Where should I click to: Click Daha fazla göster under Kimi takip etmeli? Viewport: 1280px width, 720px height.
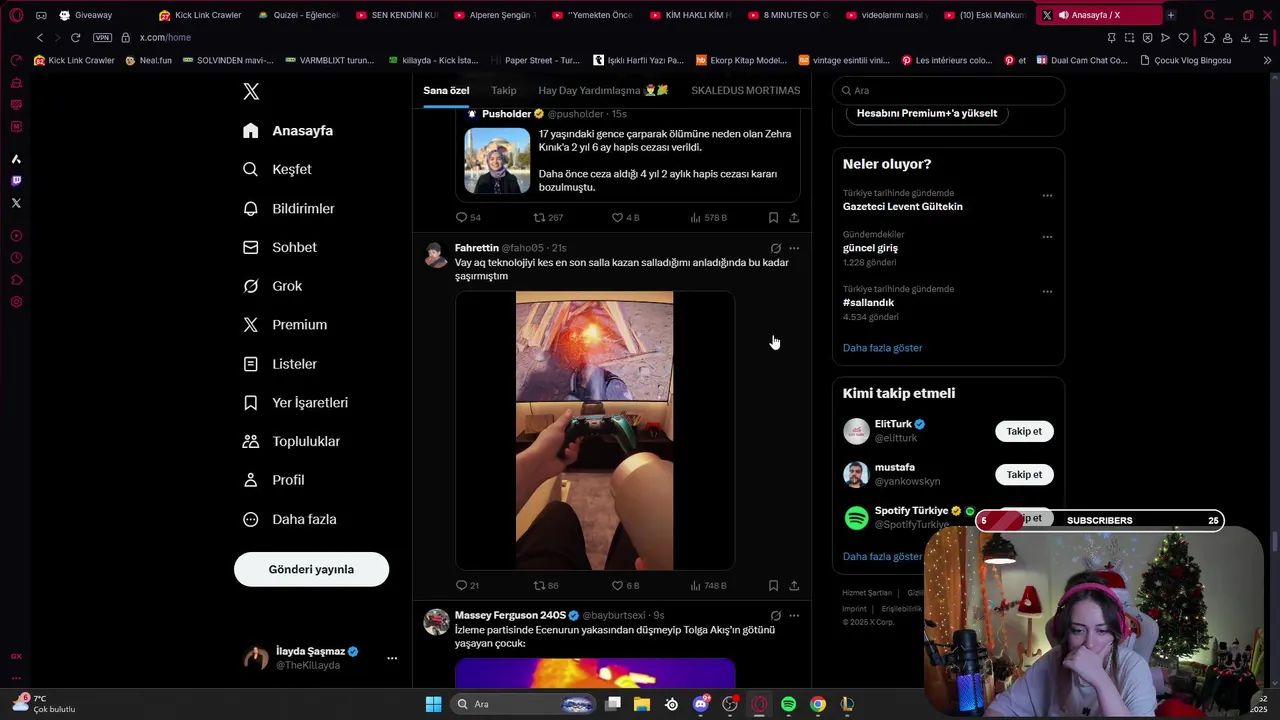882,556
